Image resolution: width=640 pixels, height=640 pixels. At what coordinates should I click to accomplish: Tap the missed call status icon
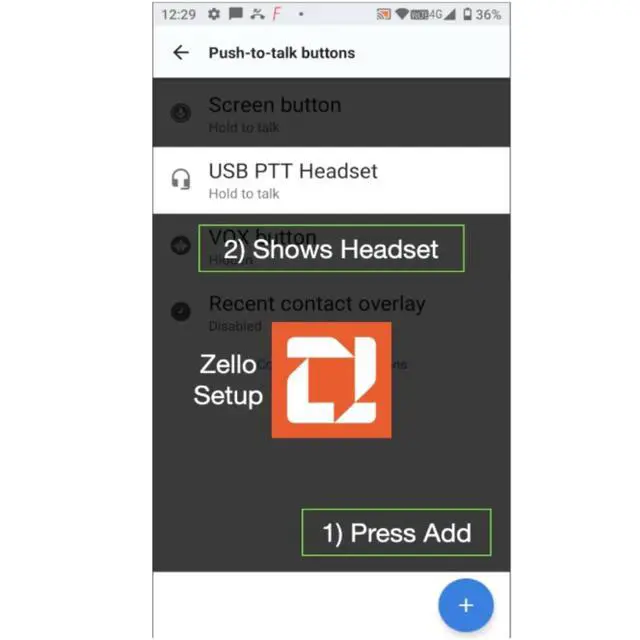click(x=257, y=14)
